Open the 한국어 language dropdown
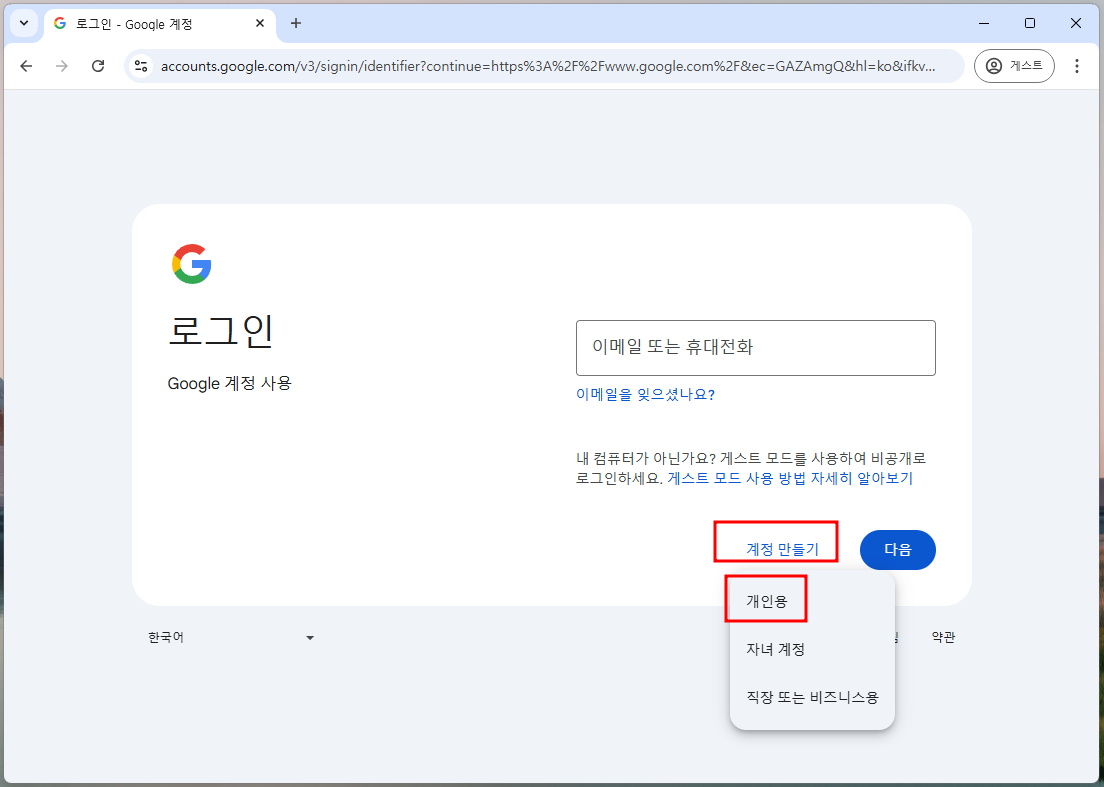Image resolution: width=1104 pixels, height=787 pixels. 231,638
